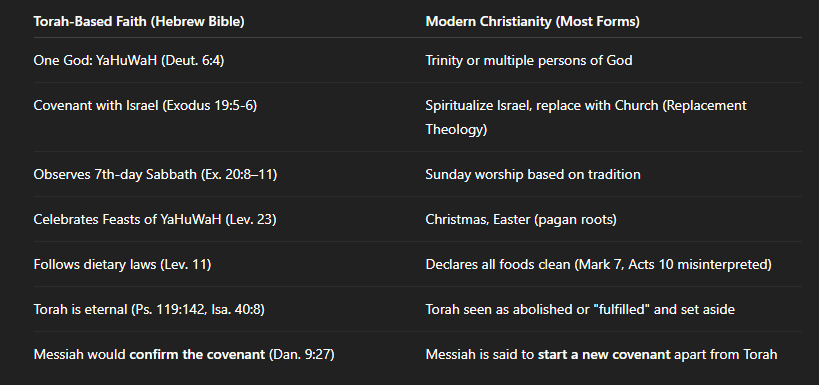Viewport: 819px width, 385px height.
Task: Click the 'Modern Christianity (Most Forms)' column header
Action: (x=533, y=22)
